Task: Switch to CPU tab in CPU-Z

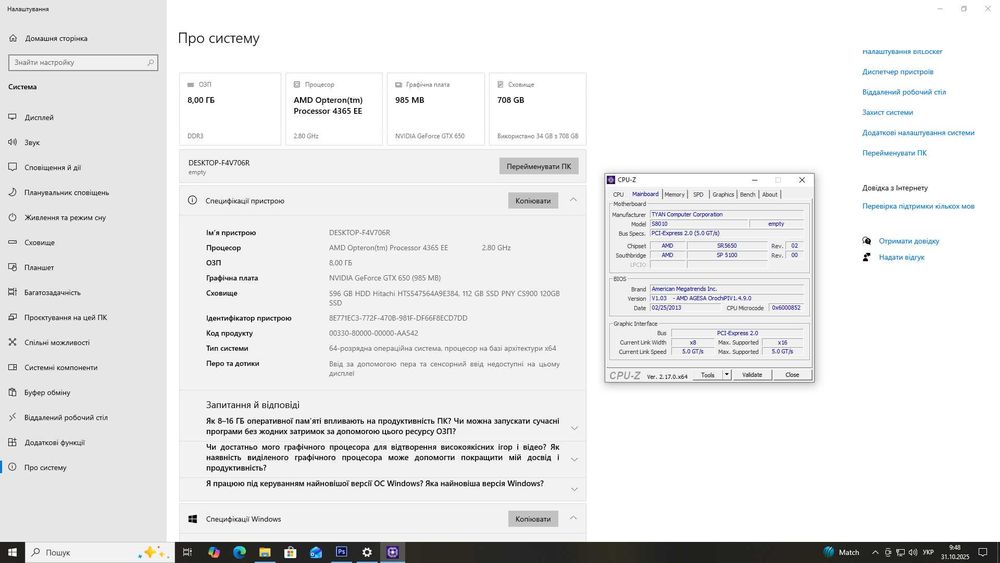Action: [618, 194]
